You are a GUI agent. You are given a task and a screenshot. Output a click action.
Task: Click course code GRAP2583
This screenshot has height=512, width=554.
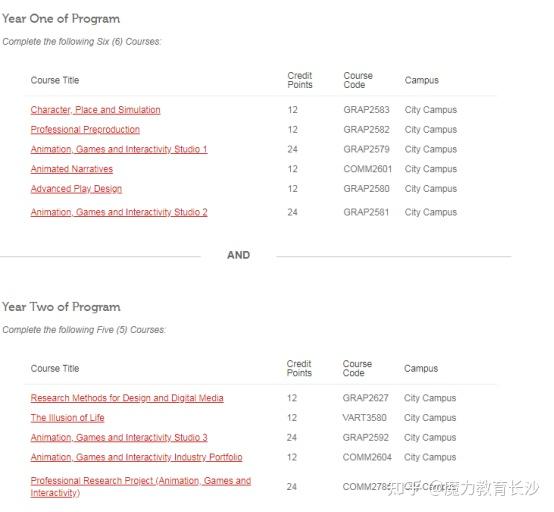point(366,110)
